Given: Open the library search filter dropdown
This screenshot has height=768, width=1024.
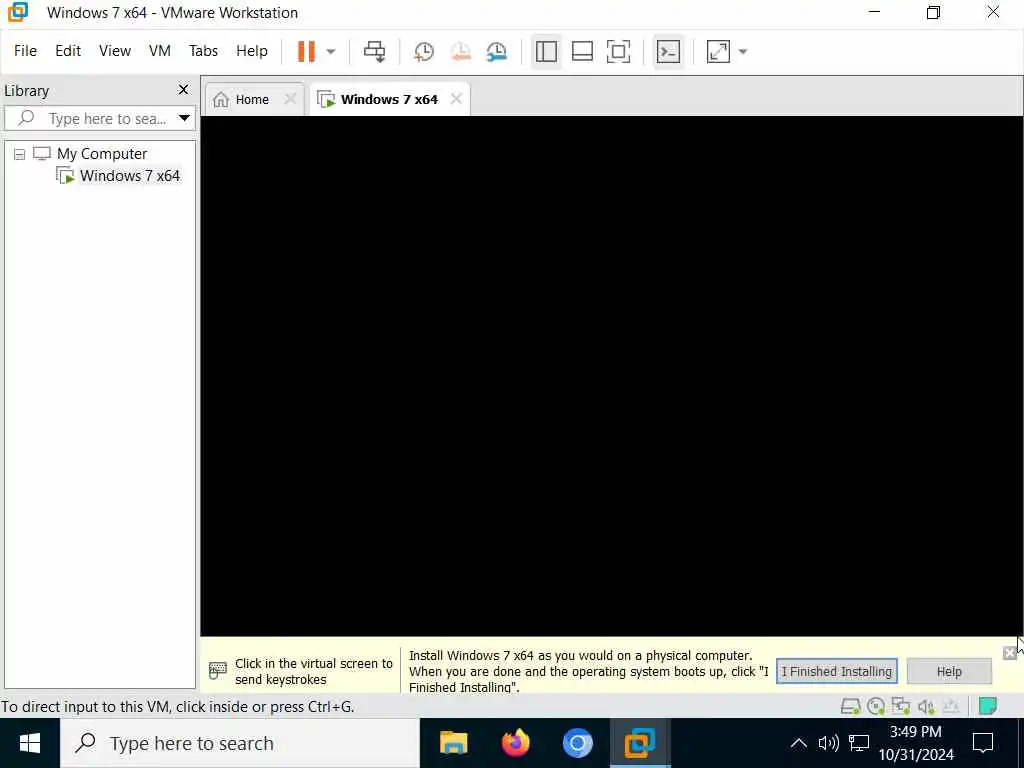Looking at the screenshot, I should pyautogui.click(x=184, y=118).
